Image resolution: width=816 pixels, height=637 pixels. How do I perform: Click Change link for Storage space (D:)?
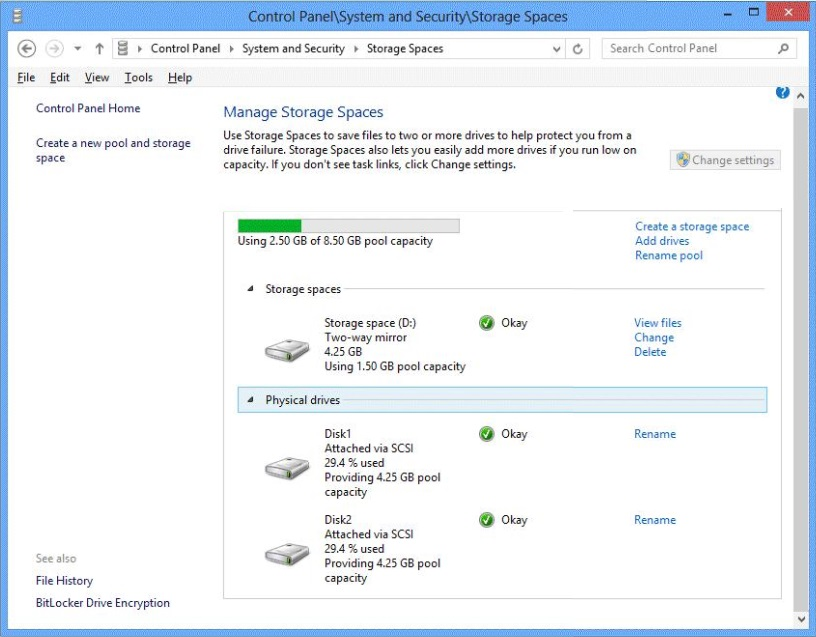(654, 337)
